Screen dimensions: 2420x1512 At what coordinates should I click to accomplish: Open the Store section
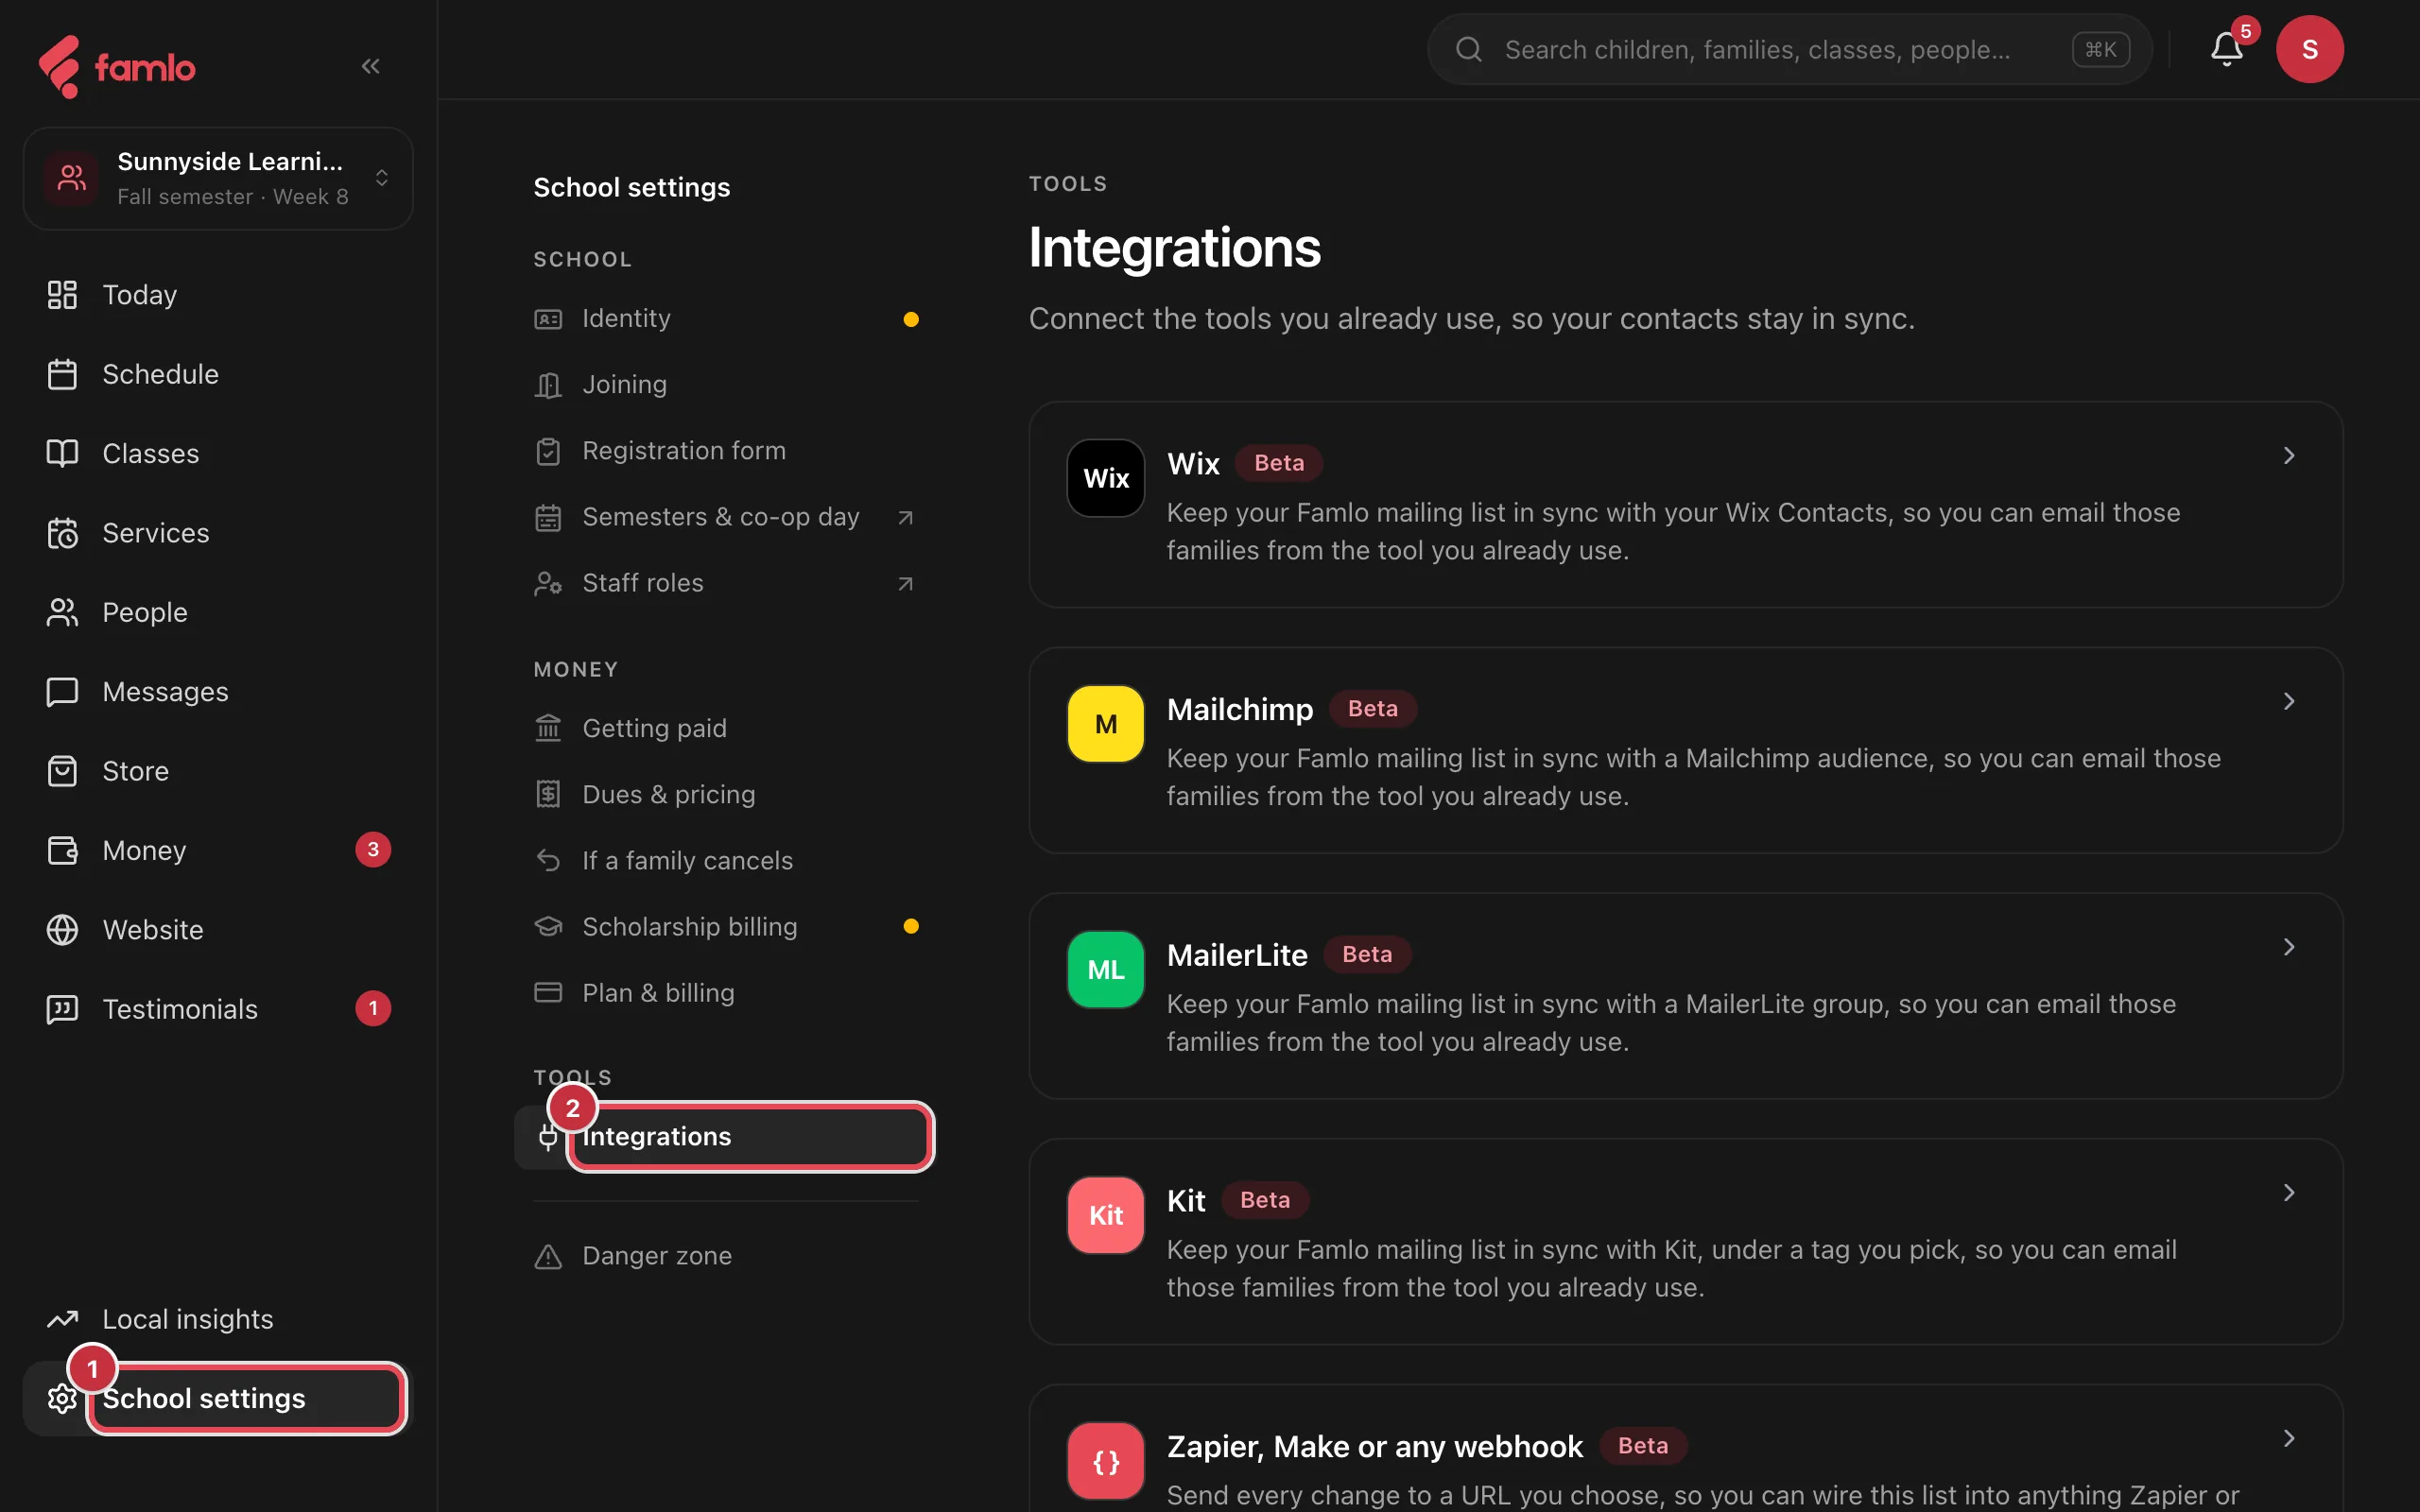(x=218, y=771)
